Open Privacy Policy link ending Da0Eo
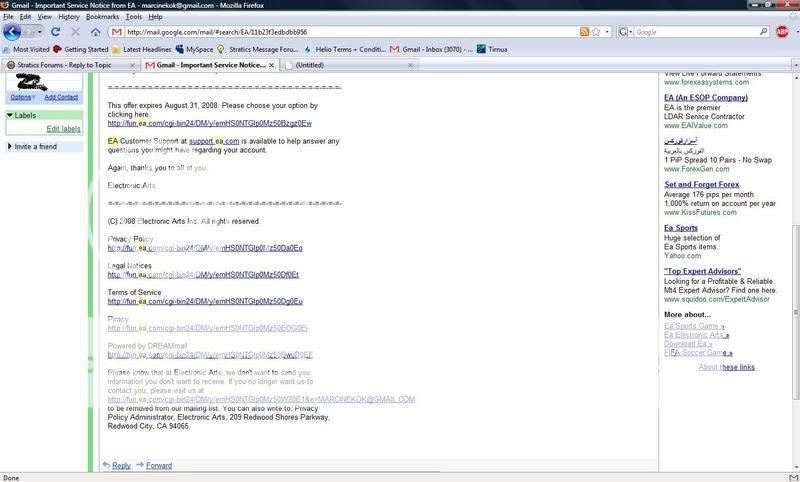This screenshot has width=800, height=482. click(205, 248)
